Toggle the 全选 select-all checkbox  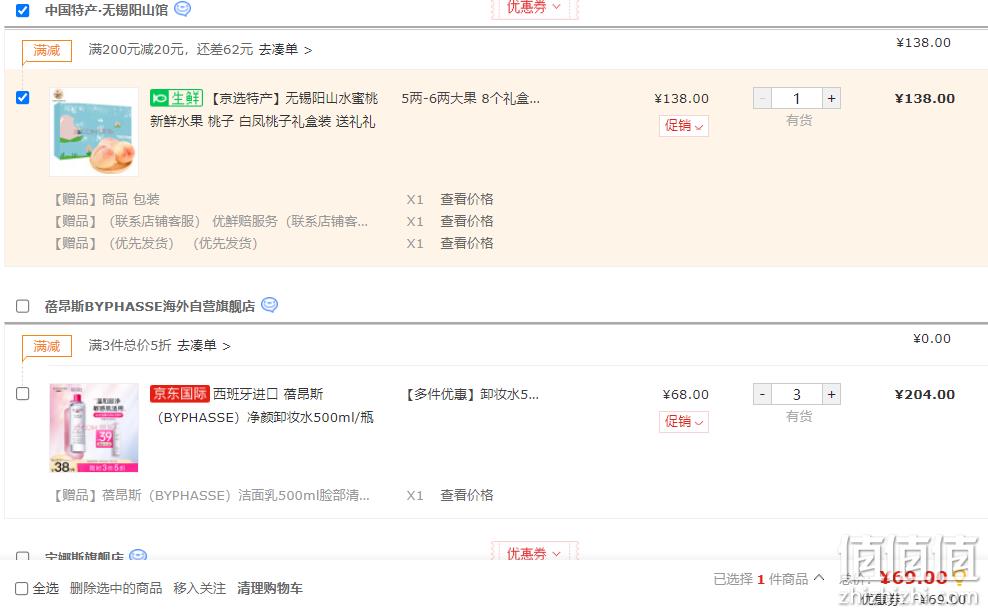(21, 589)
